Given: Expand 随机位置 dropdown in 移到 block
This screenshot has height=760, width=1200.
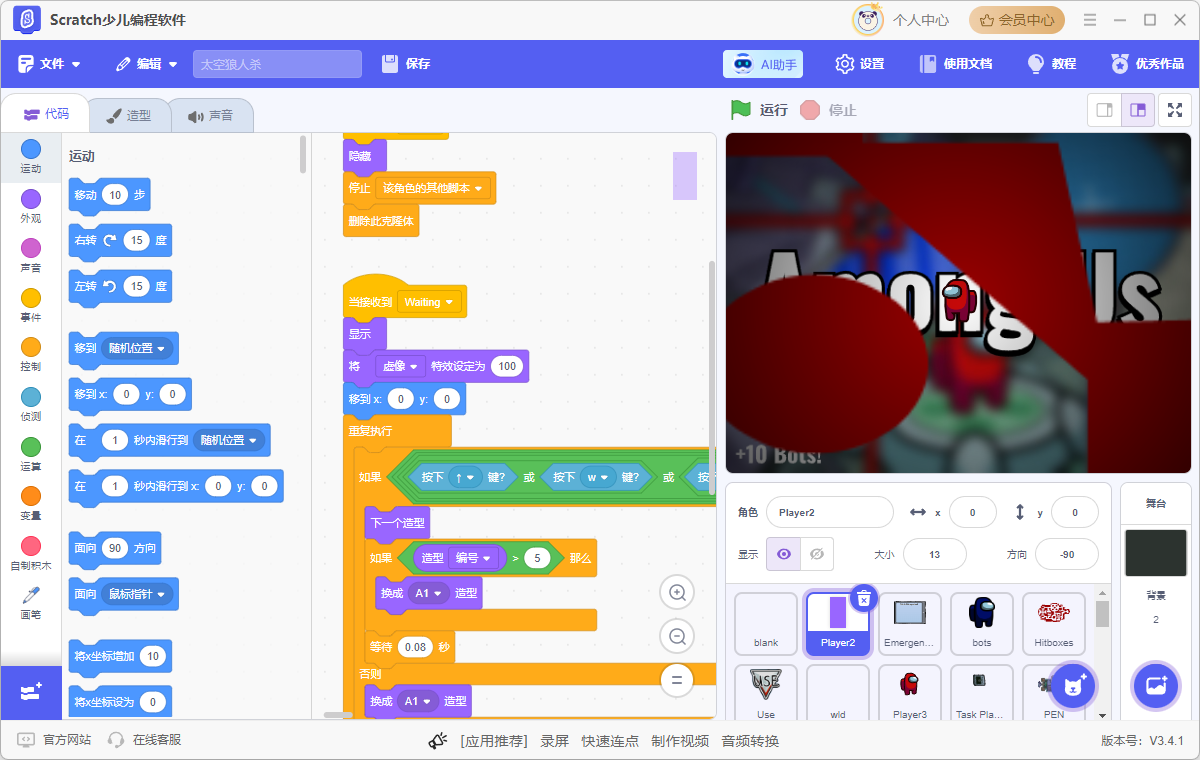Looking at the screenshot, I should coord(138,348).
